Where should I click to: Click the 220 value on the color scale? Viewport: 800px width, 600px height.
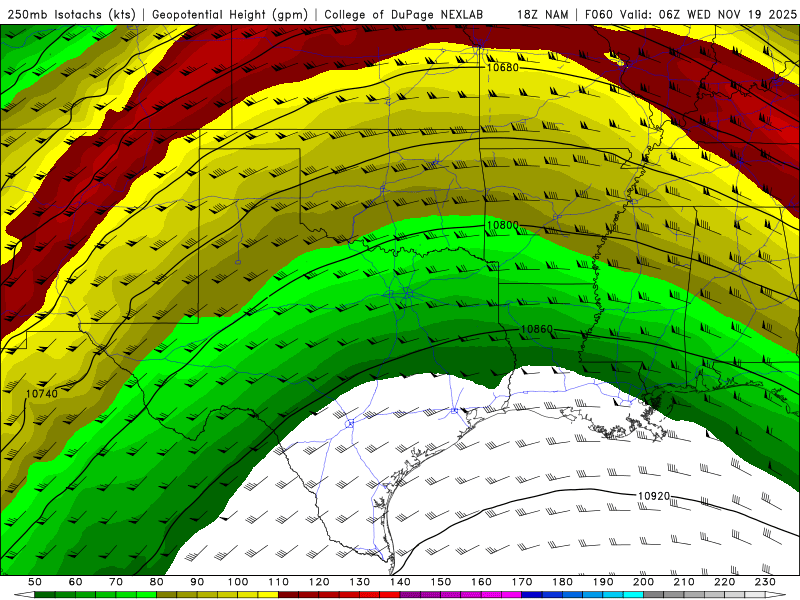tap(724, 582)
